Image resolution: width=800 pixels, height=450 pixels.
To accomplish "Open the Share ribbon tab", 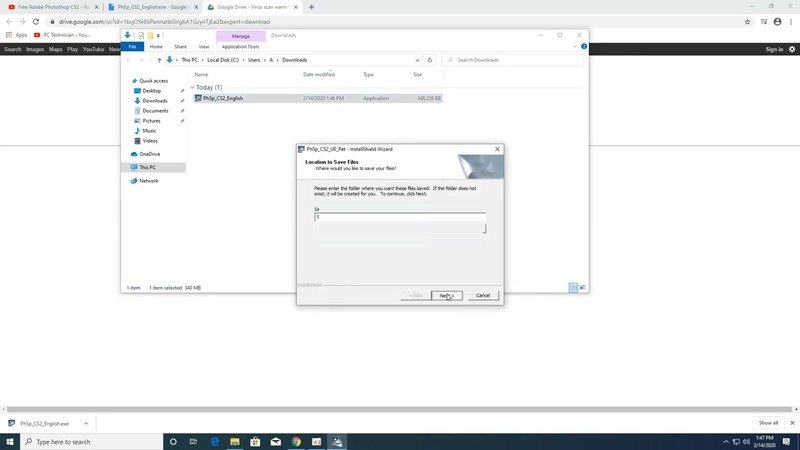I will coord(180,46).
